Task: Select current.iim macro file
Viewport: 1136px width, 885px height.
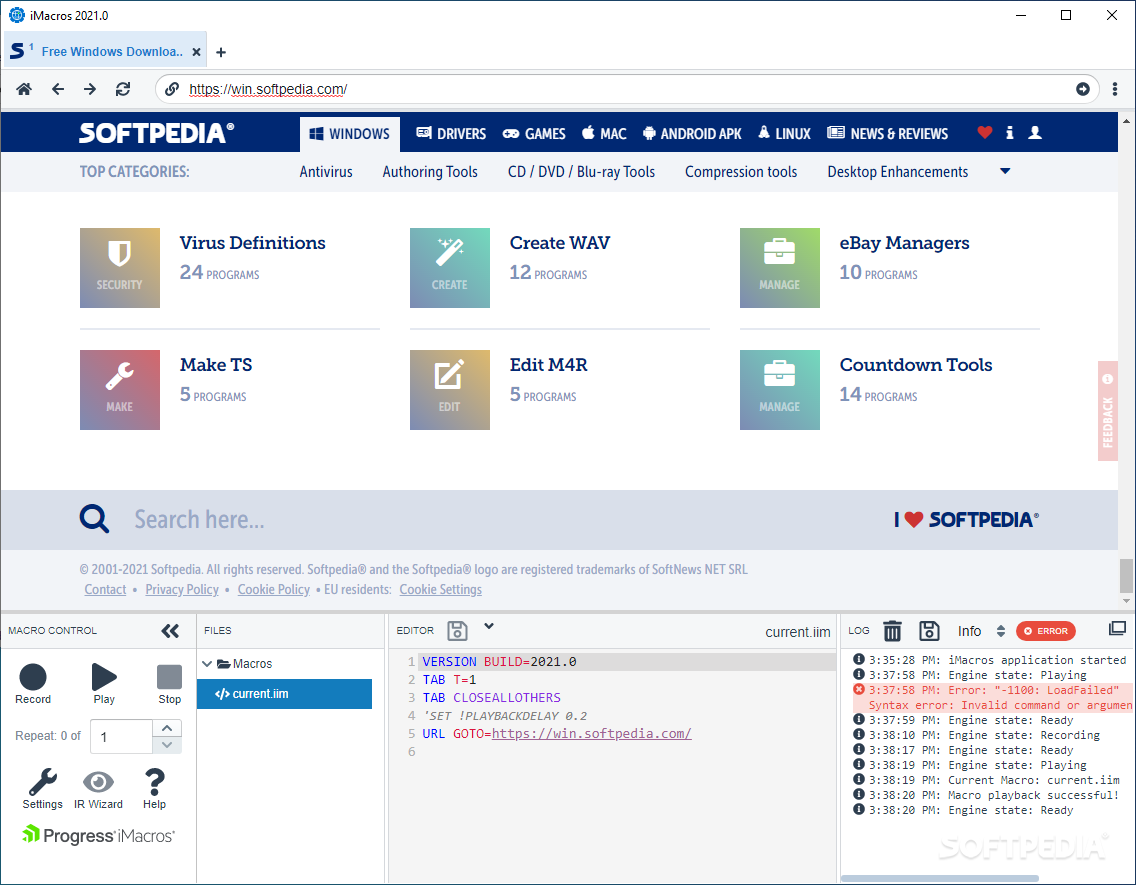Action: click(285, 694)
